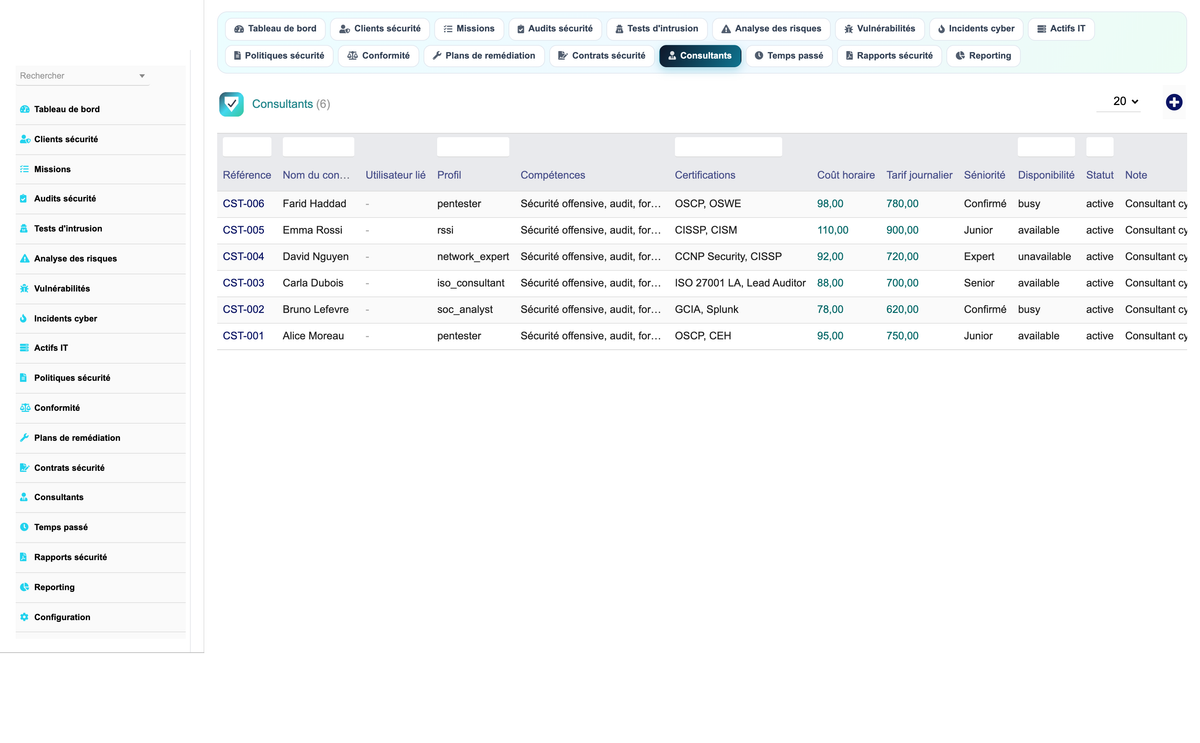
Task: Open the Incidents cyber top tab
Action: [x=976, y=29]
